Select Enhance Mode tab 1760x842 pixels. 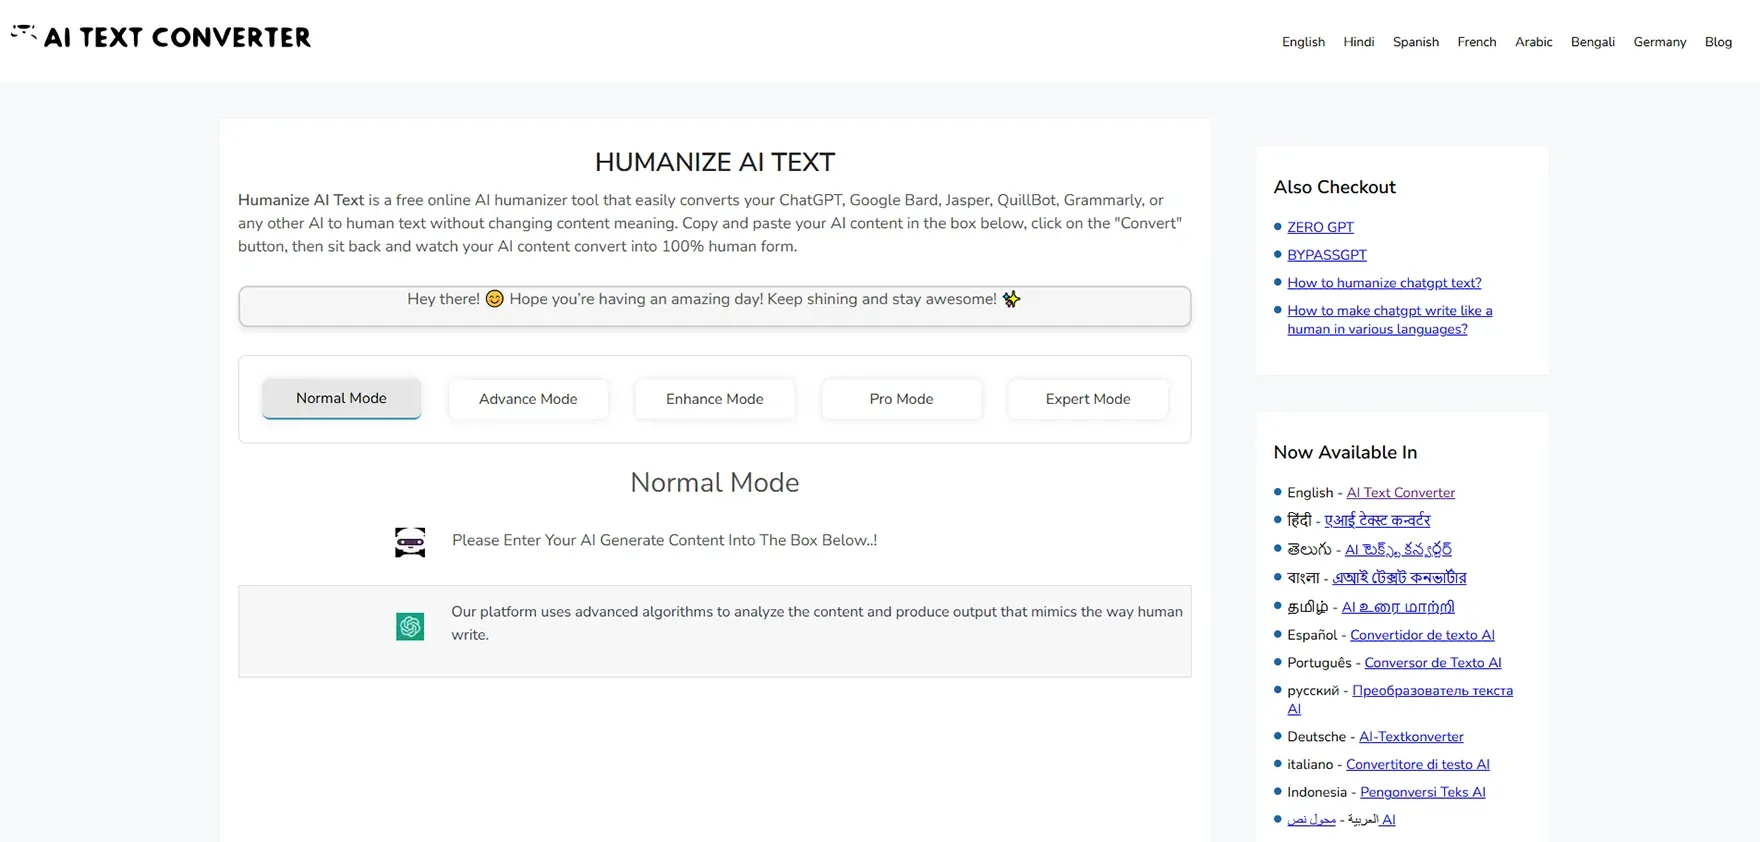[x=715, y=399]
